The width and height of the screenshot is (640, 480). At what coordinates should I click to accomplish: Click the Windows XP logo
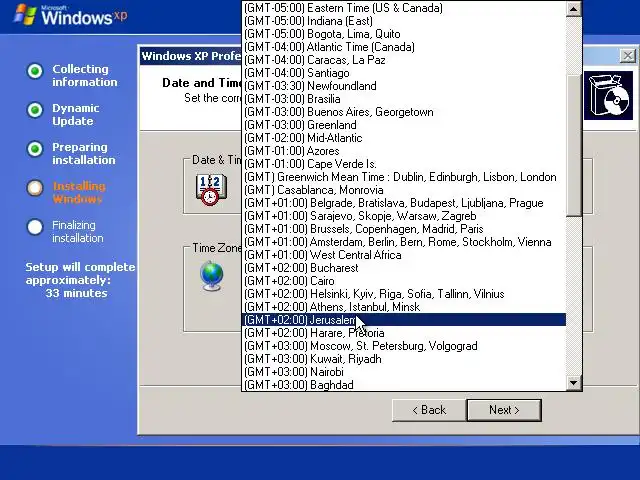click(70, 15)
